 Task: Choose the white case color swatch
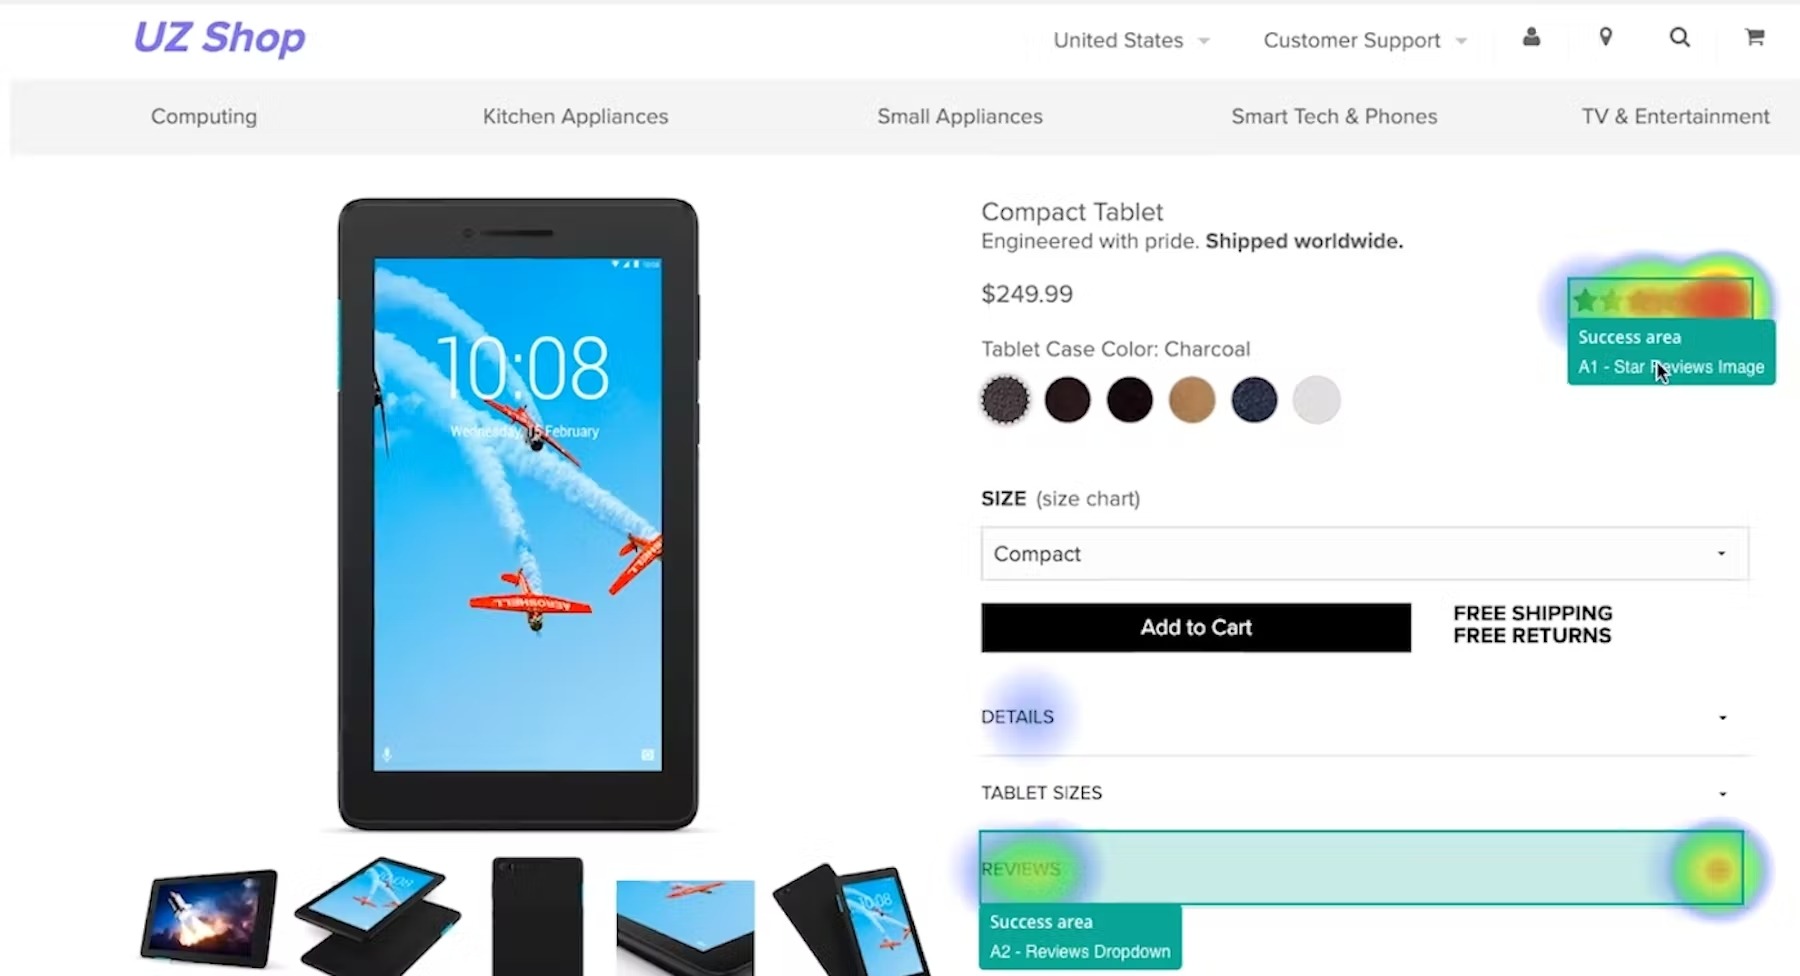pos(1316,400)
